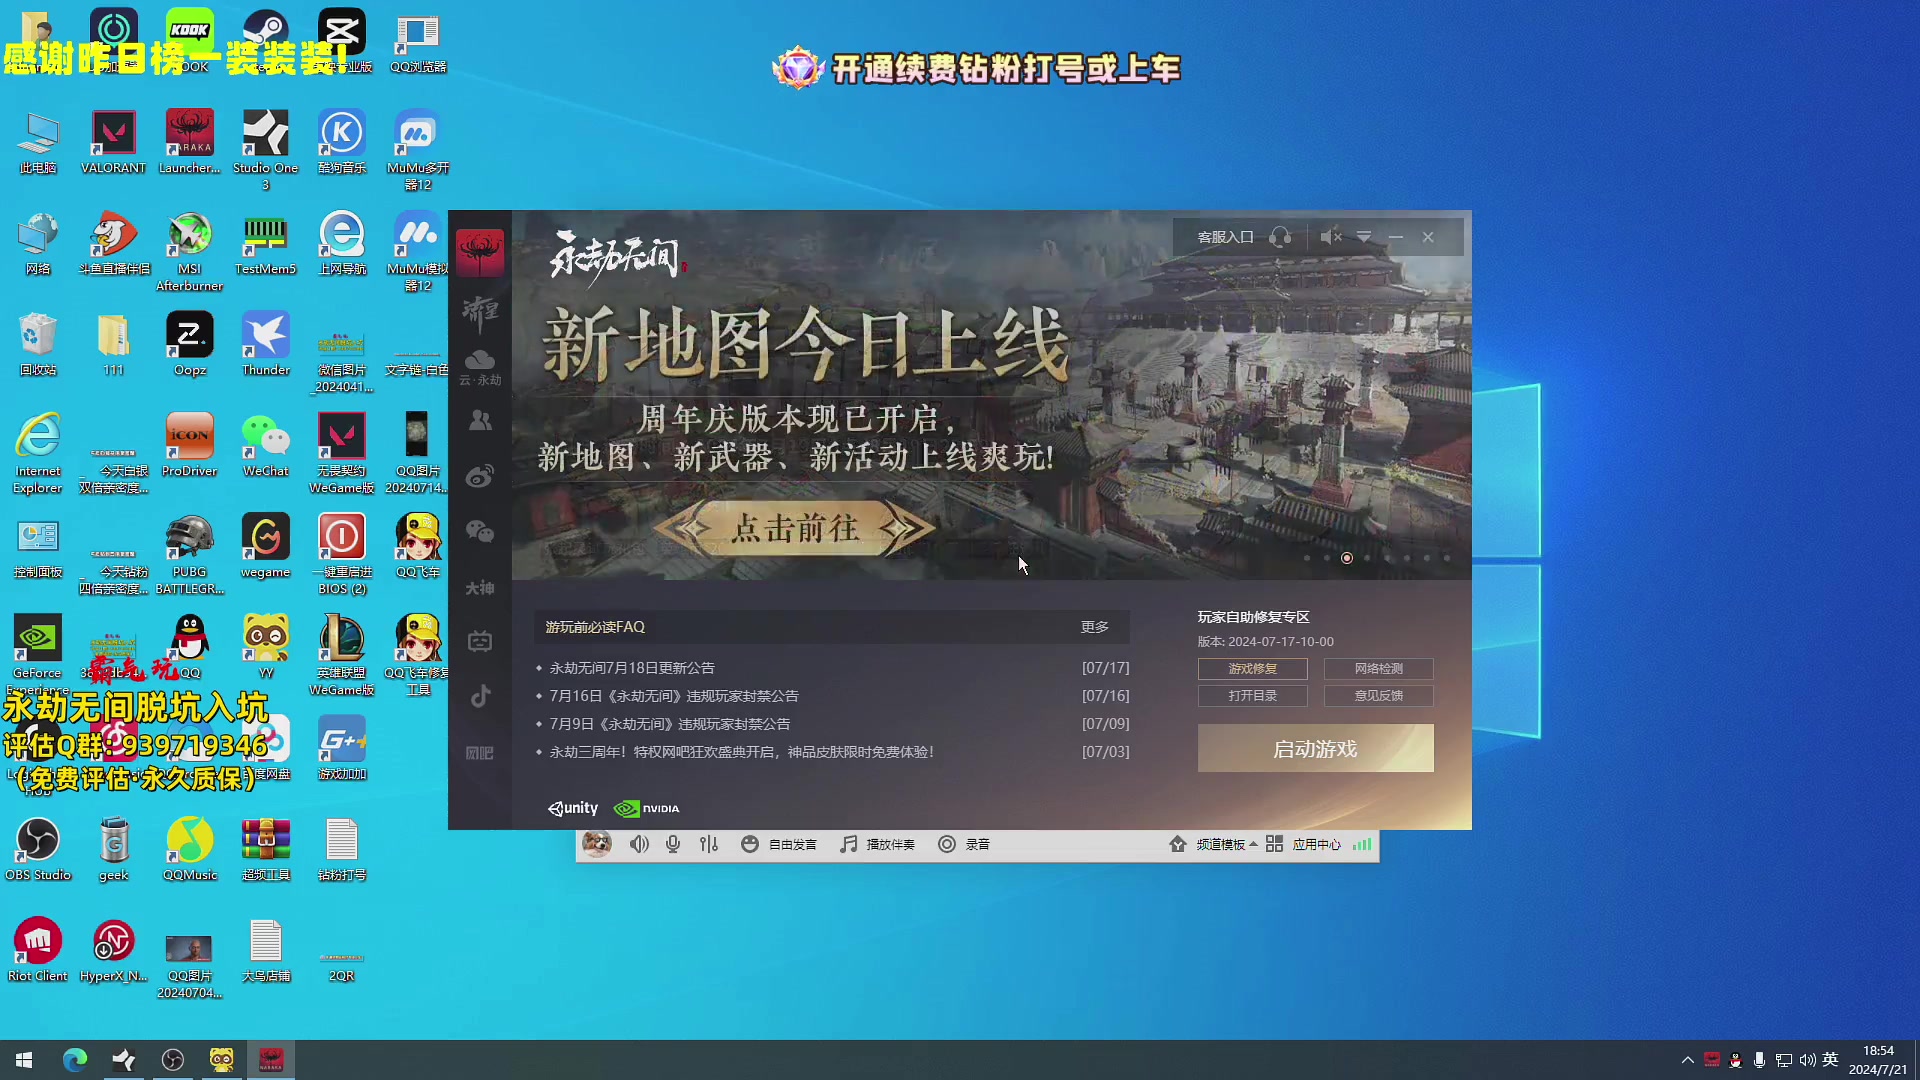Toggle the microphone icon in voice toolbar
Image resolution: width=1920 pixels, height=1080 pixels.
tap(673, 844)
